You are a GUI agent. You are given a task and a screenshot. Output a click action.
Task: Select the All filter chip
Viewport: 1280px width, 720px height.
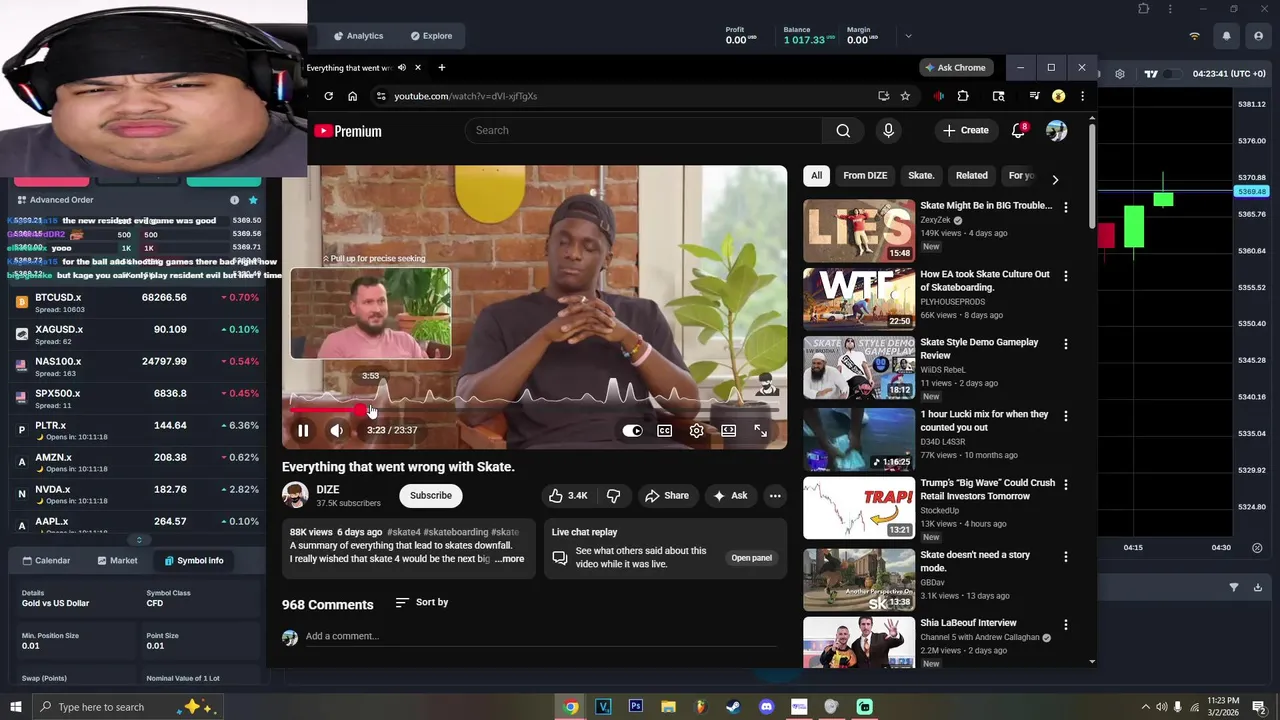(x=816, y=176)
